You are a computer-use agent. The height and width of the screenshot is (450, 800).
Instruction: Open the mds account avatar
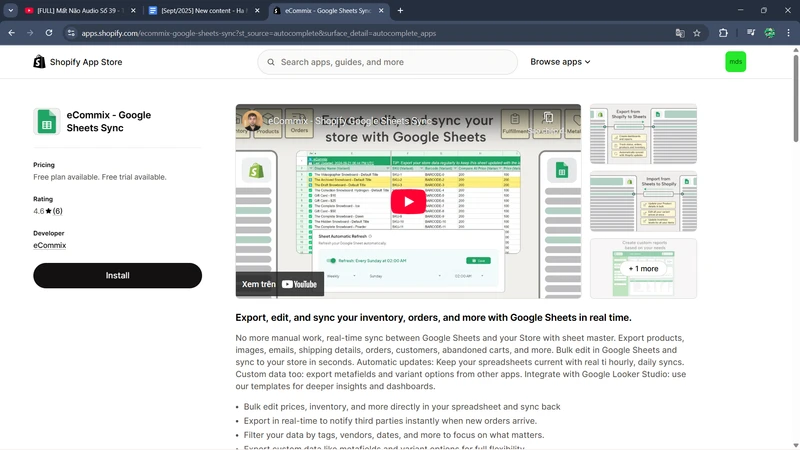(735, 62)
